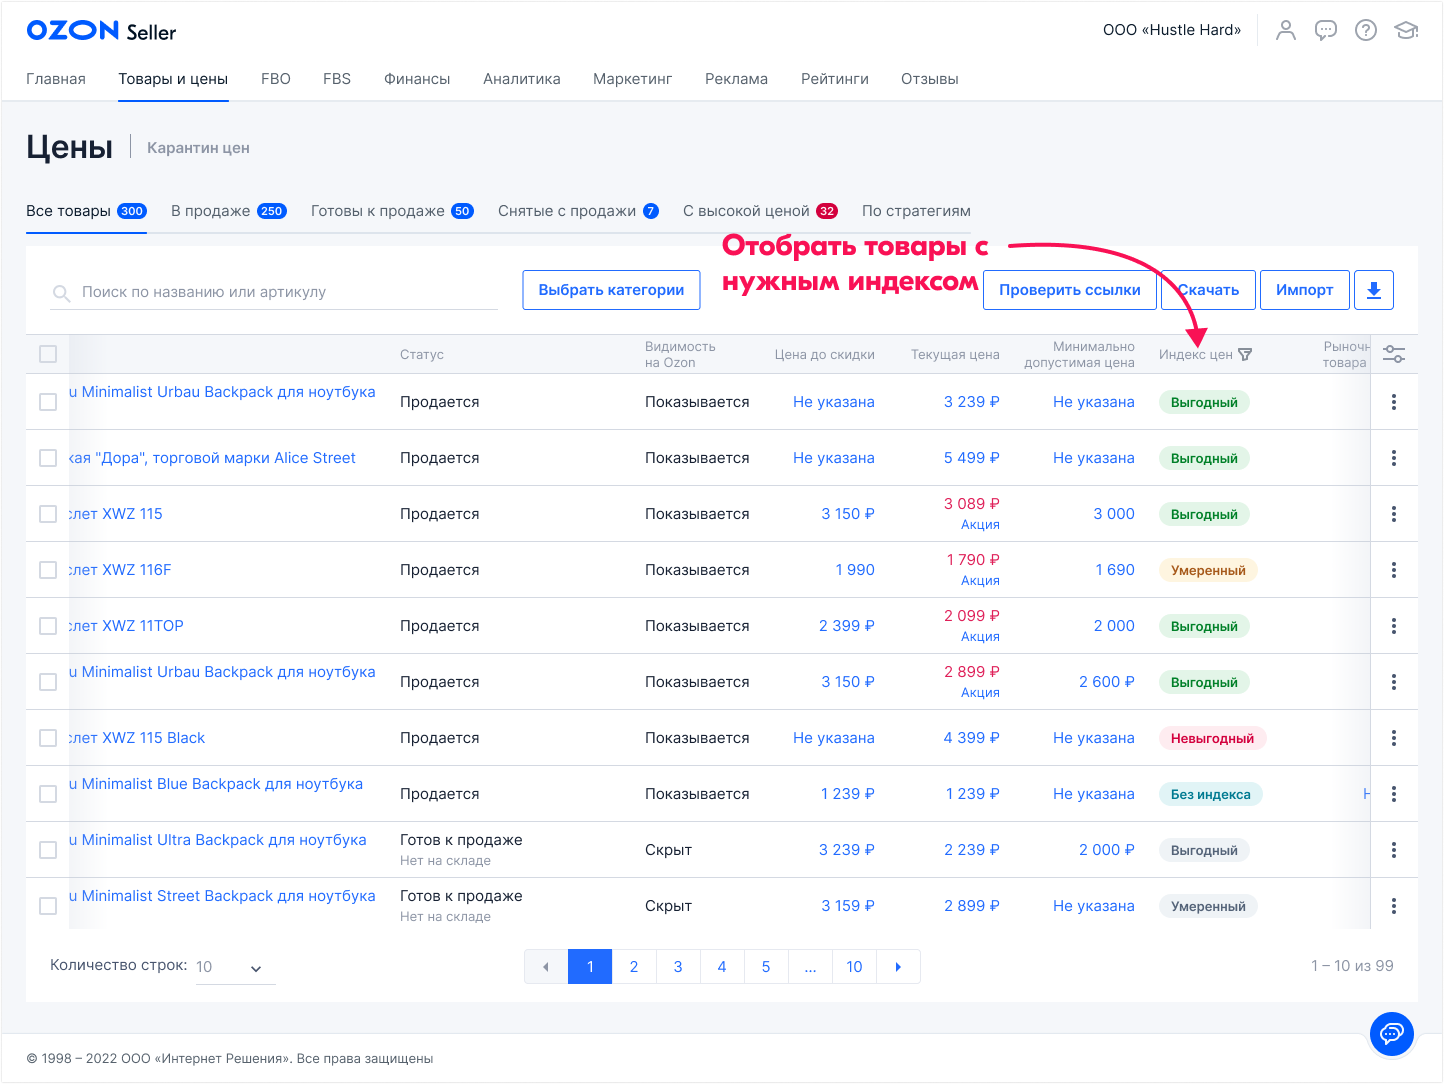
Task: Open the Аналитика menu item
Action: click(521, 79)
